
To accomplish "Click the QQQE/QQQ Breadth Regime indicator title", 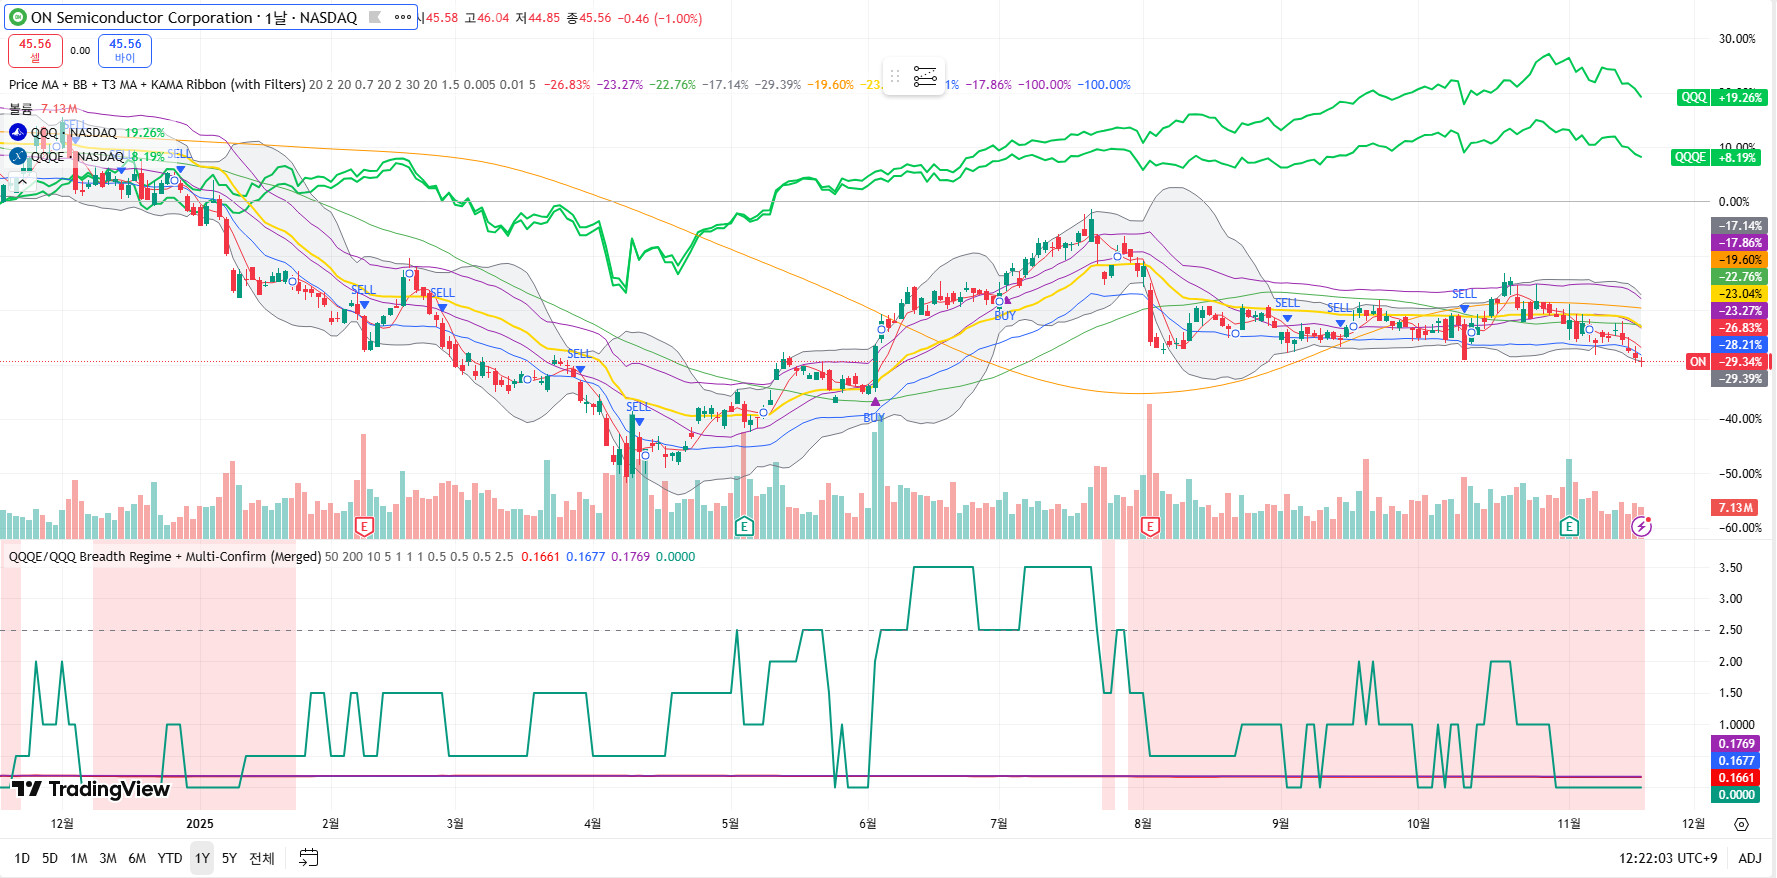I will (165, 557).
